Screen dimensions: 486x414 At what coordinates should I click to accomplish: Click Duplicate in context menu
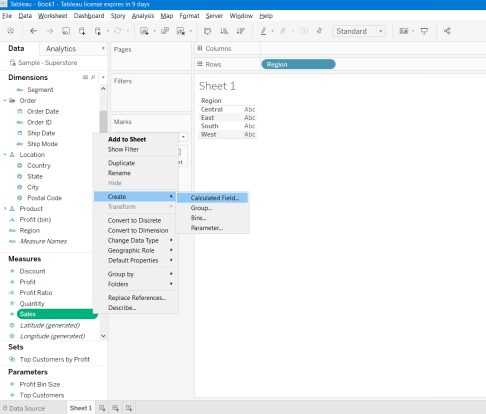(122, 163)
